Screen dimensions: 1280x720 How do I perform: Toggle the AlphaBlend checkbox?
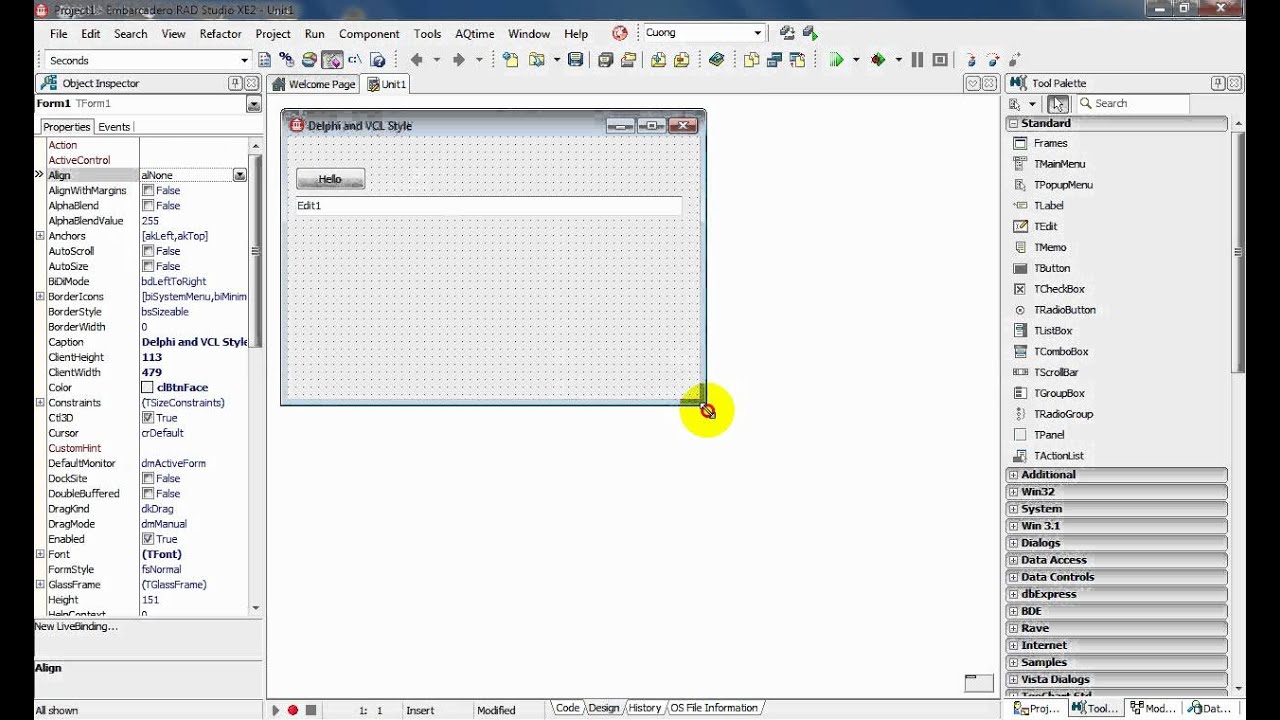(148, 205)
